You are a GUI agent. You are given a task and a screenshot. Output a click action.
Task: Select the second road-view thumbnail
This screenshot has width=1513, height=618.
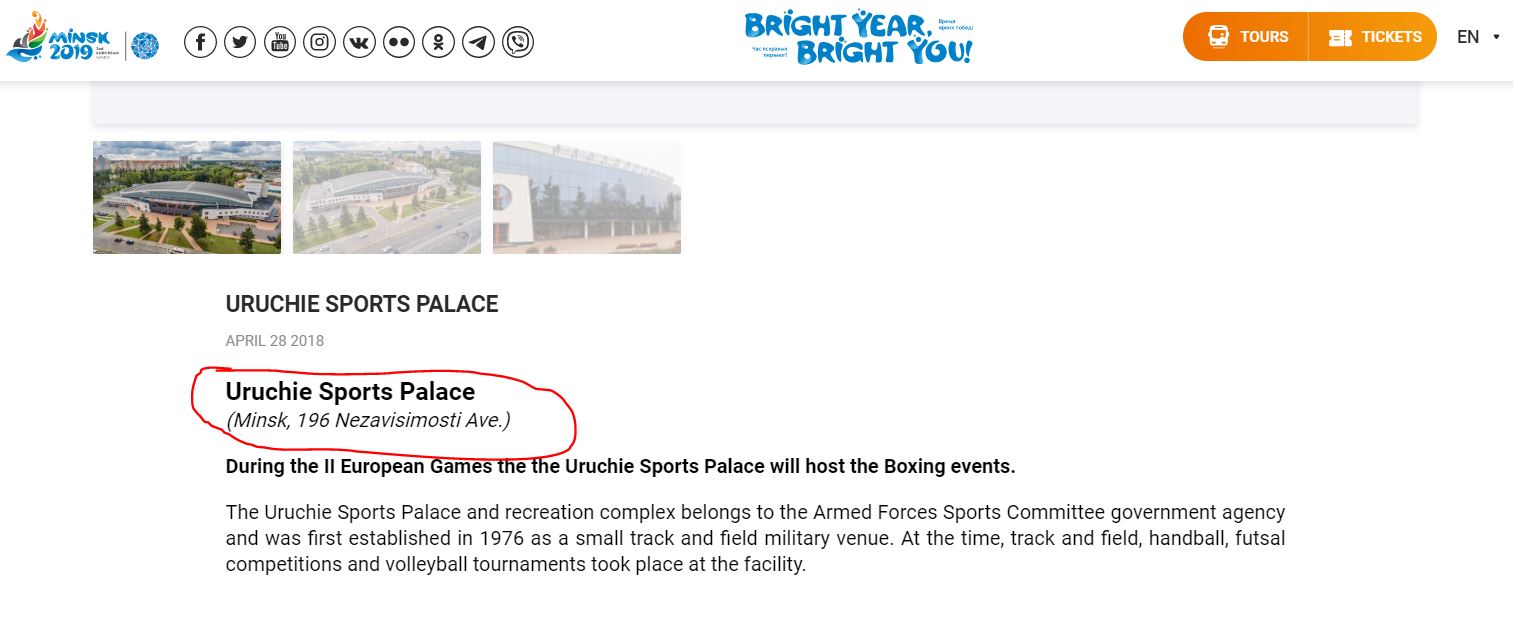click(387, 197)
